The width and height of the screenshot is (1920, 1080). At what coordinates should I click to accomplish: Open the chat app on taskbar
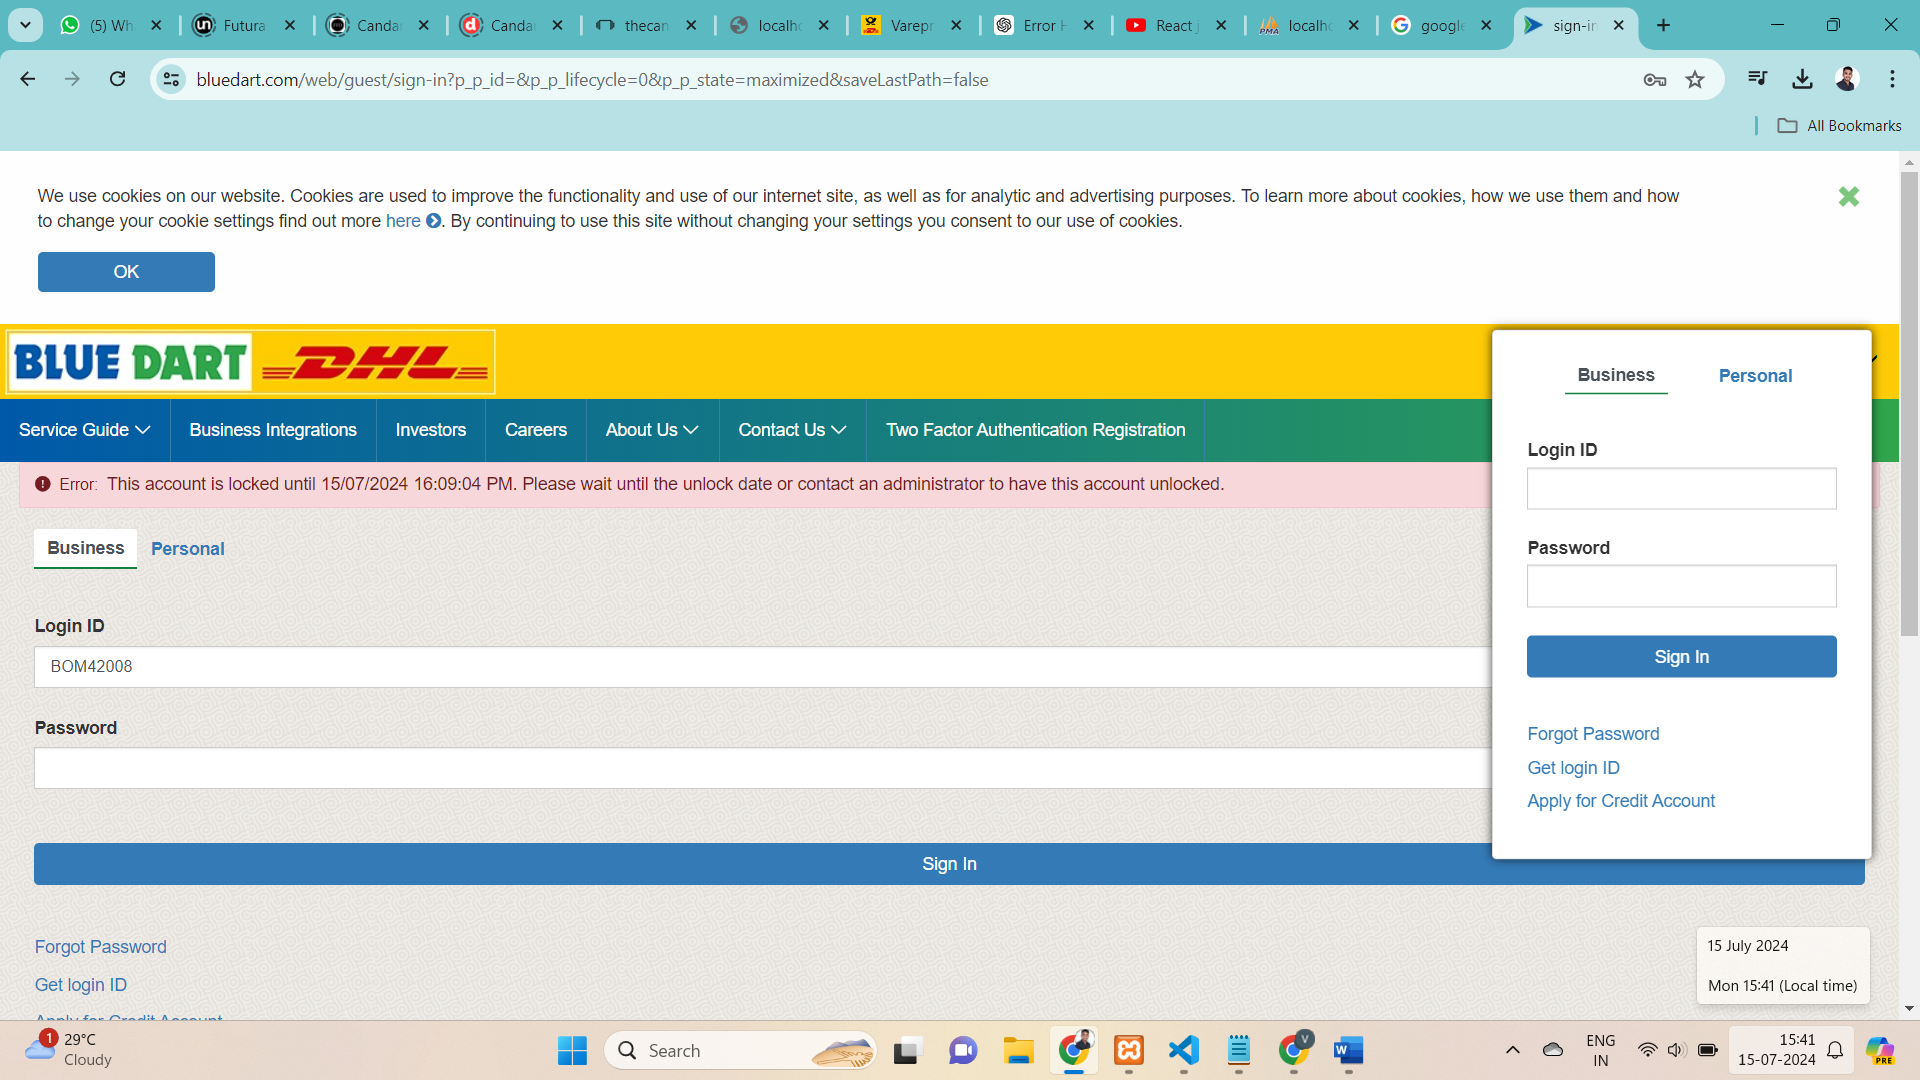(x=962, y=1051)
